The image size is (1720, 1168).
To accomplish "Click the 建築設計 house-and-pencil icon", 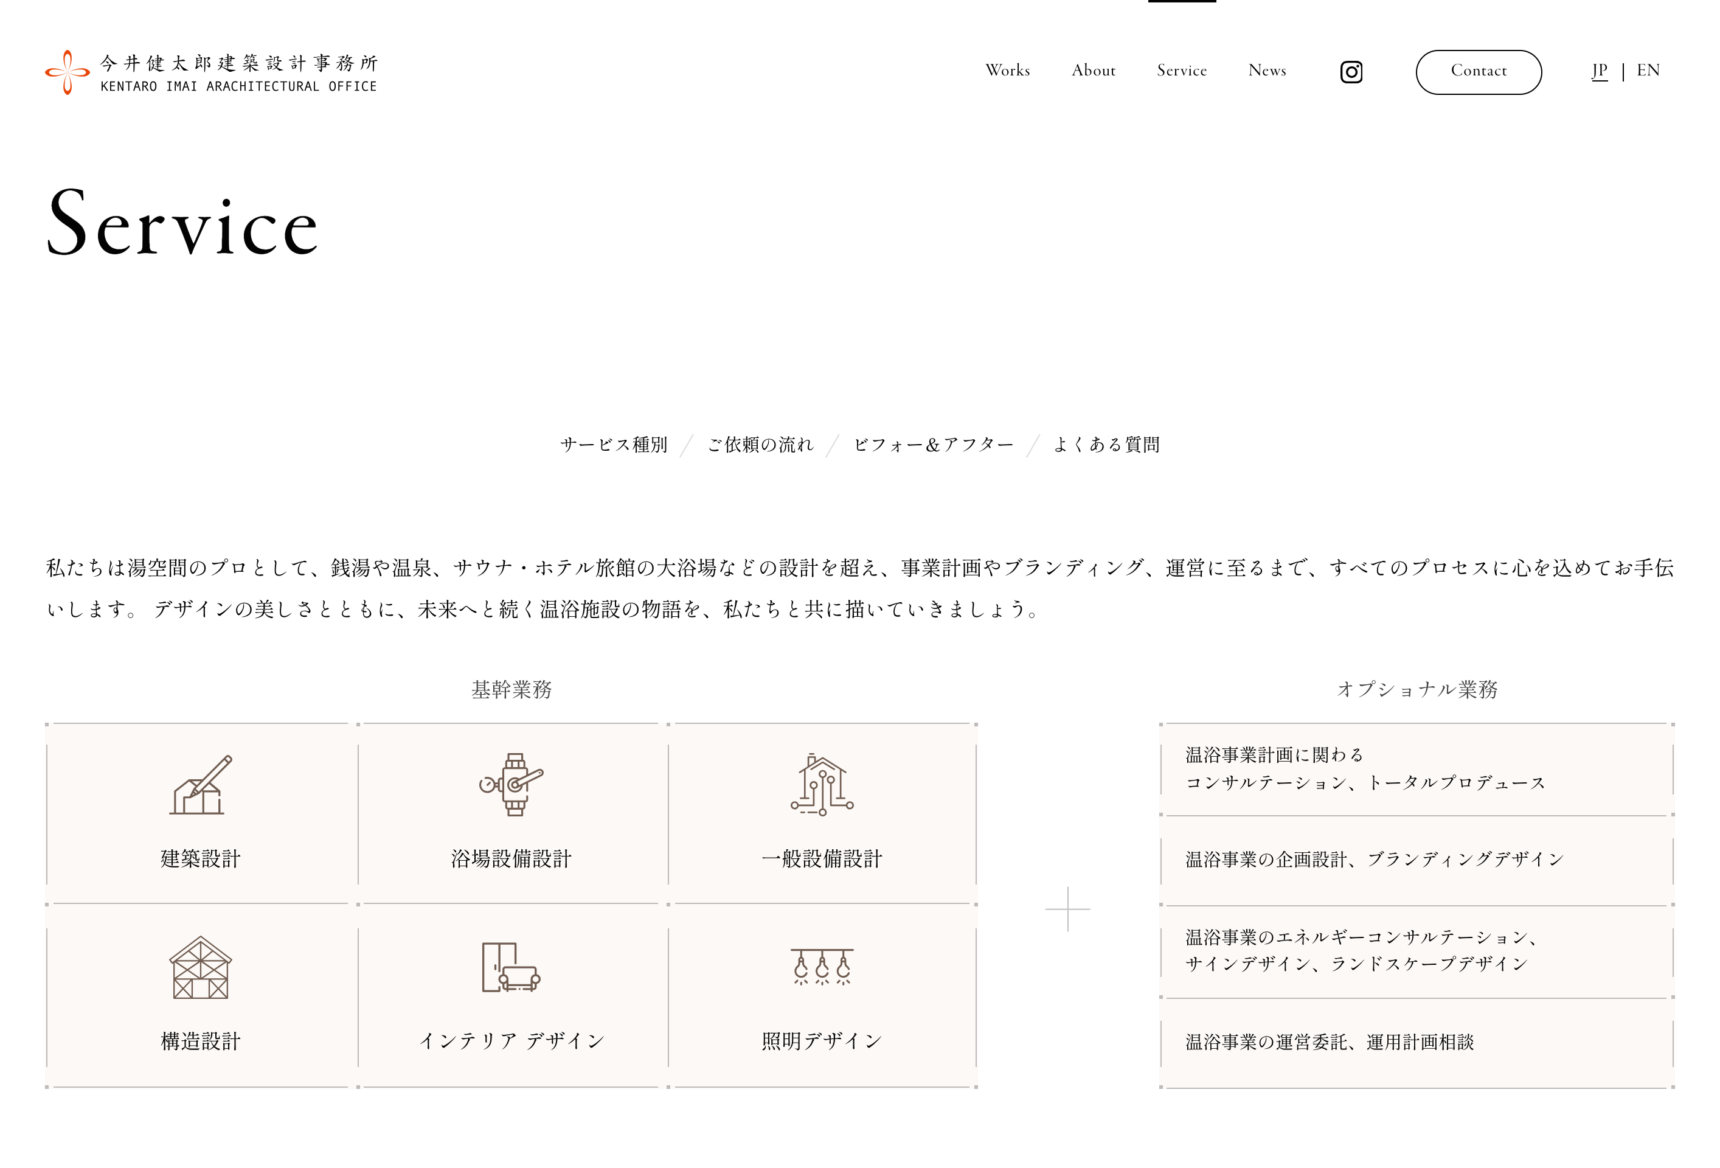I will tap(201, 785).
